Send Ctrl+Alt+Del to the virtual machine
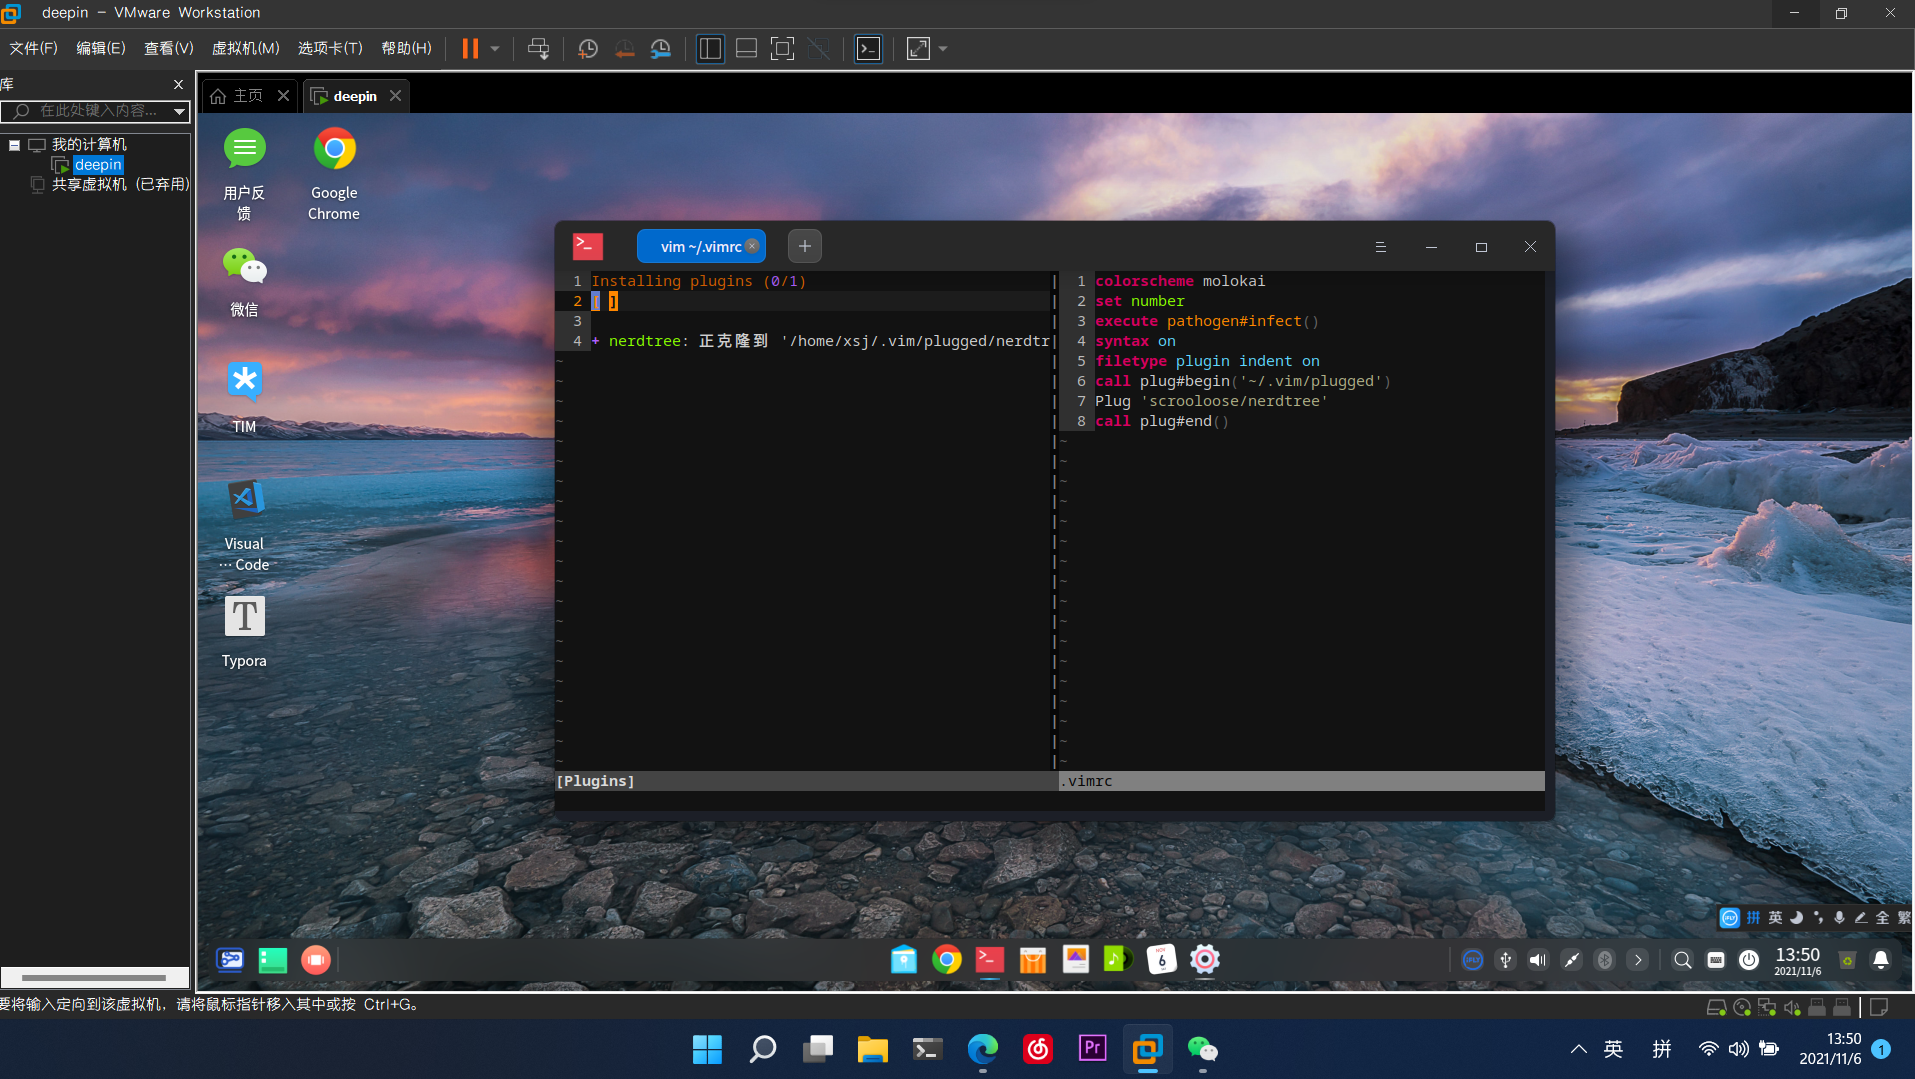1915x1079 pixels. (538, 49)
